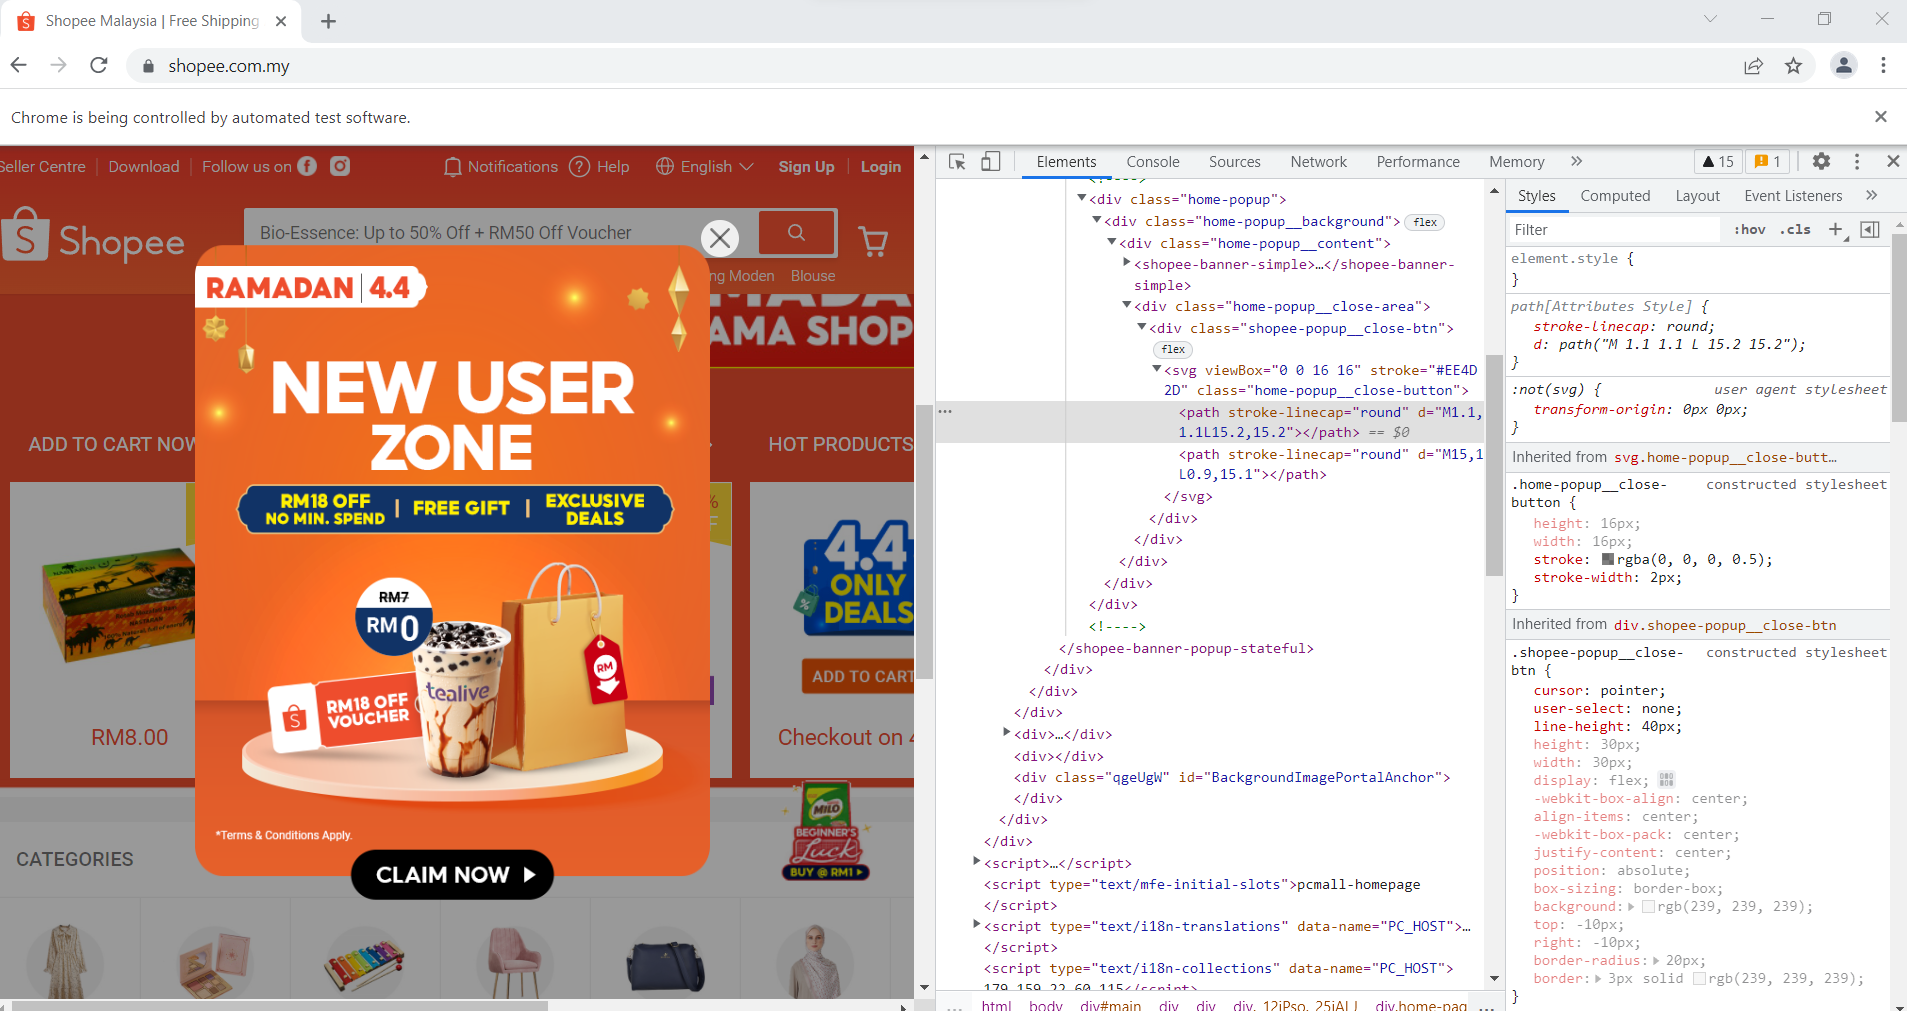Viewport: 1907px width, 1011px height.
Task: Collapse the home-popup__content node
Action: [1112, 242]
